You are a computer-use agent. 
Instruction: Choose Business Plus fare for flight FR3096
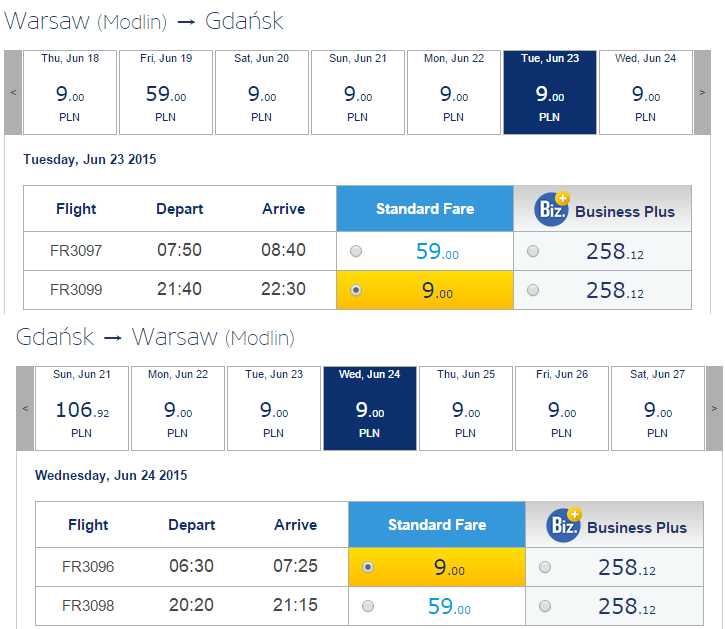(x=545, y=567)
